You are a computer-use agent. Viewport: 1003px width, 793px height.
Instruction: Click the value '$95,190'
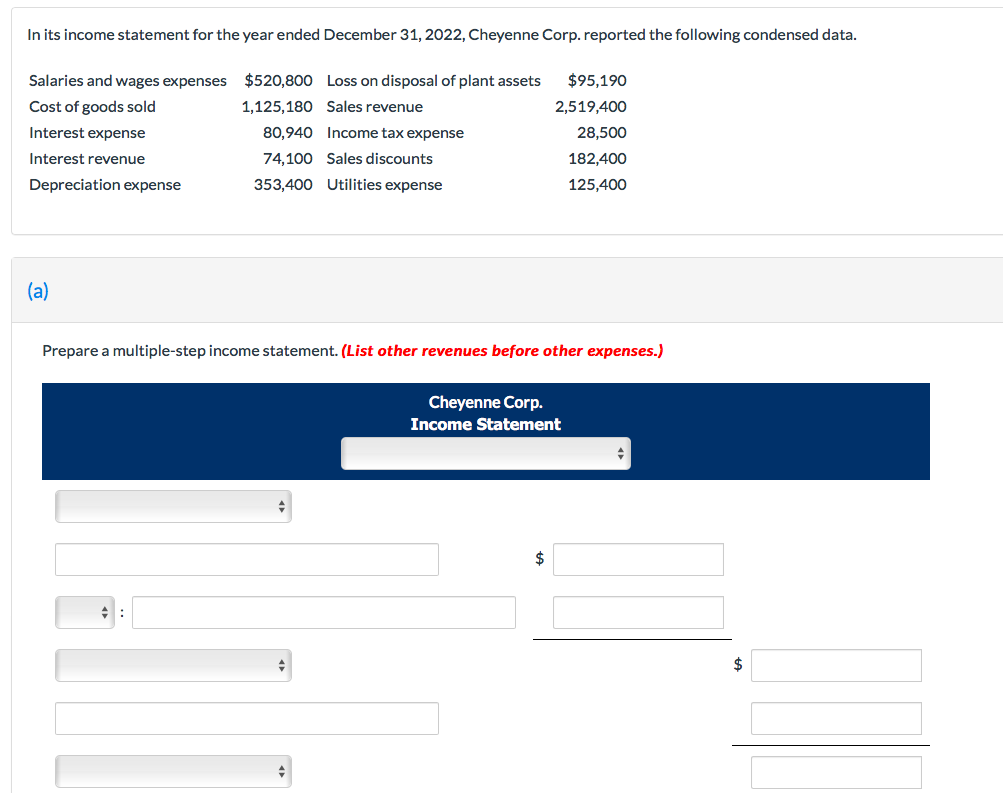tap(597, 81)
